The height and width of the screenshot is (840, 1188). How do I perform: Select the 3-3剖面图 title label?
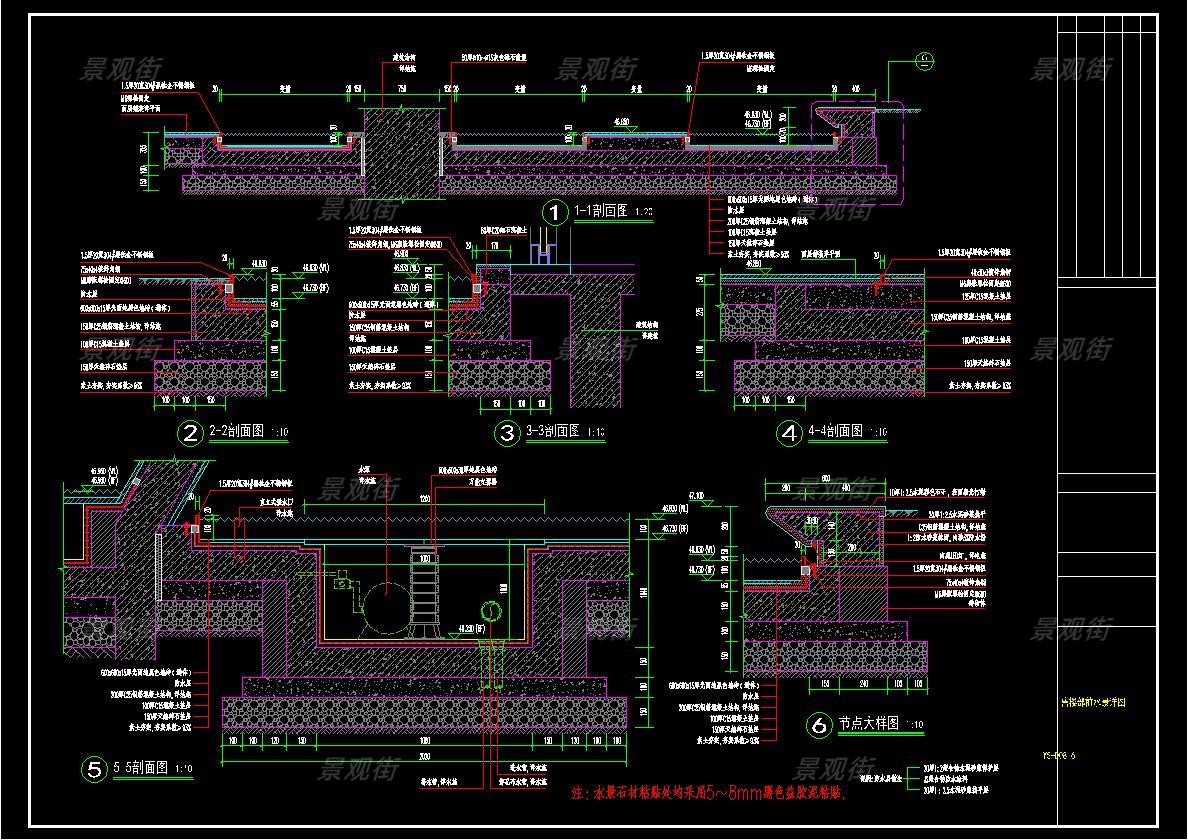[x=552, y=432]
